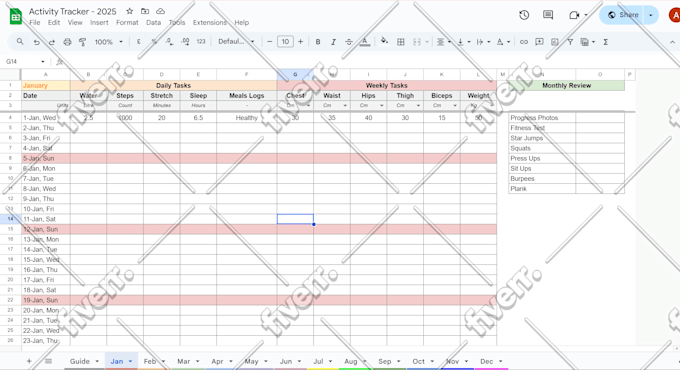This screenshot has width=680, height=370.
Task: Open the Insert menu
Action: pyautogui.click(x=99, y=23)
